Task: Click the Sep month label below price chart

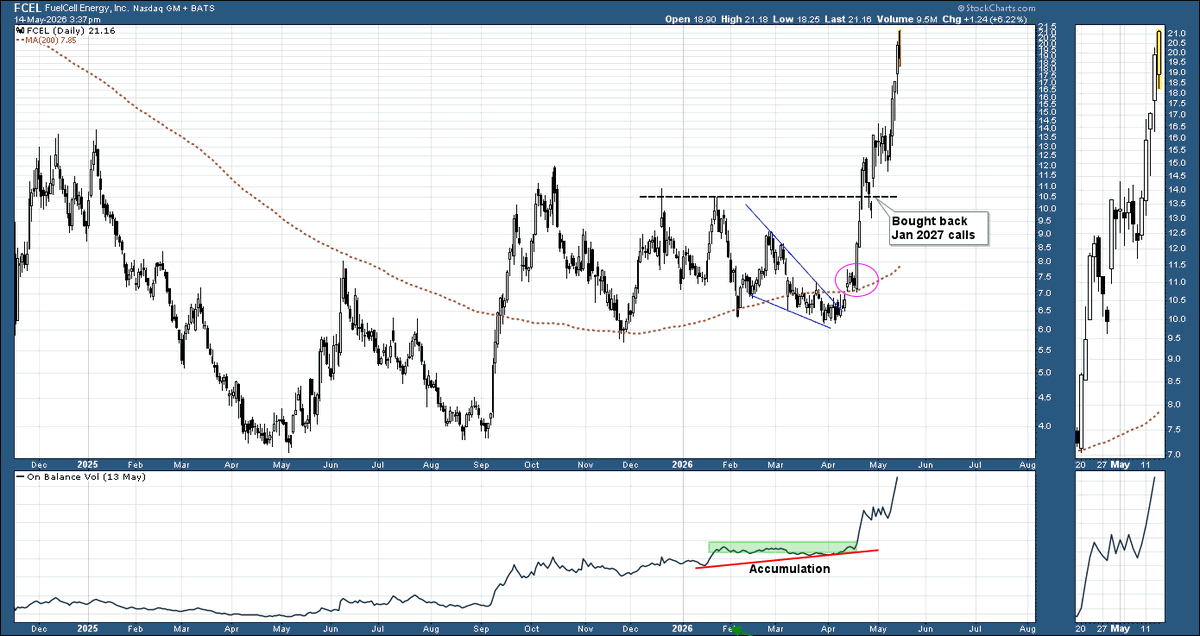Action: 482,465
